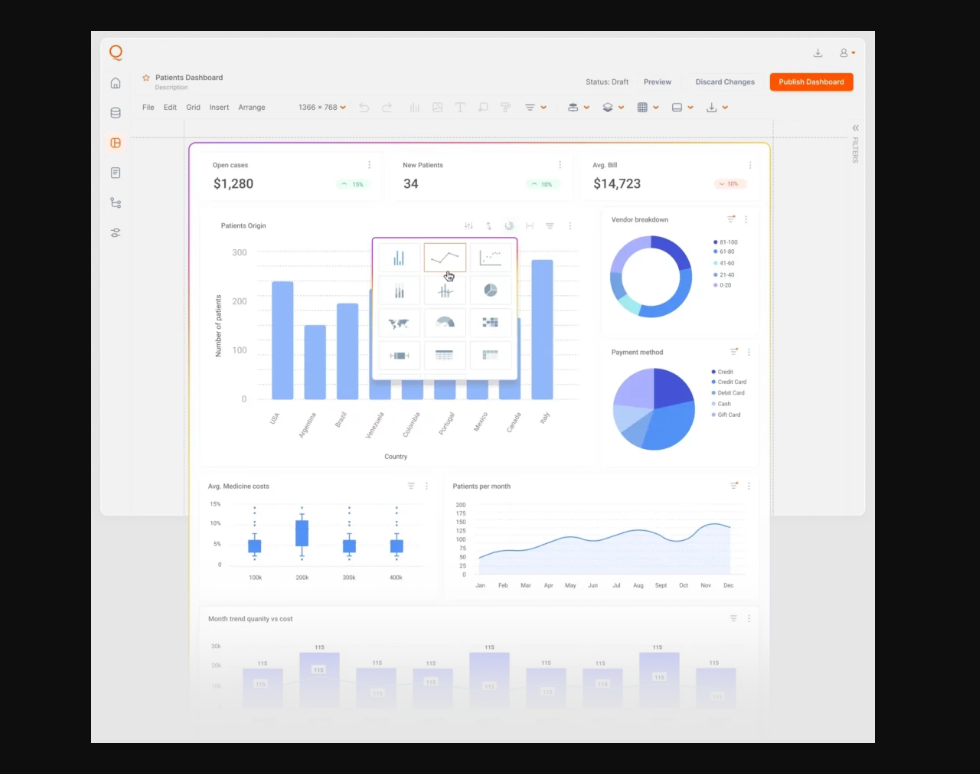This screenshot has width=980, height=774.
Task: Select the gauge chart type option
Action: point(444,323)
